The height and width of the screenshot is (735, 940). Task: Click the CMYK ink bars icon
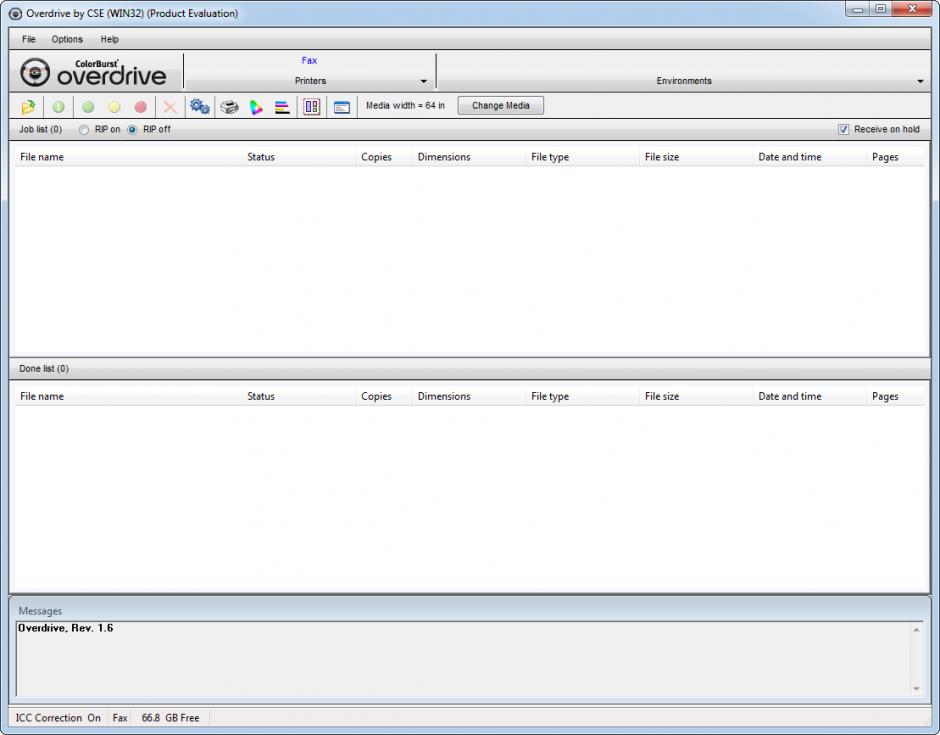click(282, 107)
